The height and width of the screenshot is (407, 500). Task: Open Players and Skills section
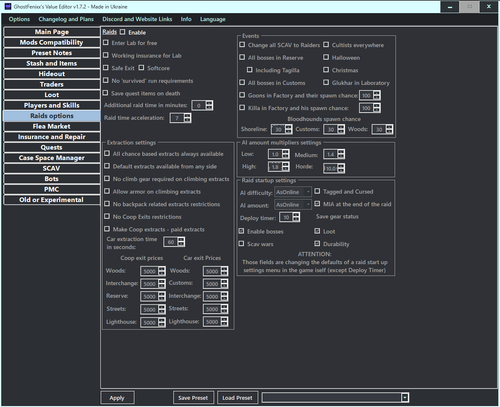52,105
